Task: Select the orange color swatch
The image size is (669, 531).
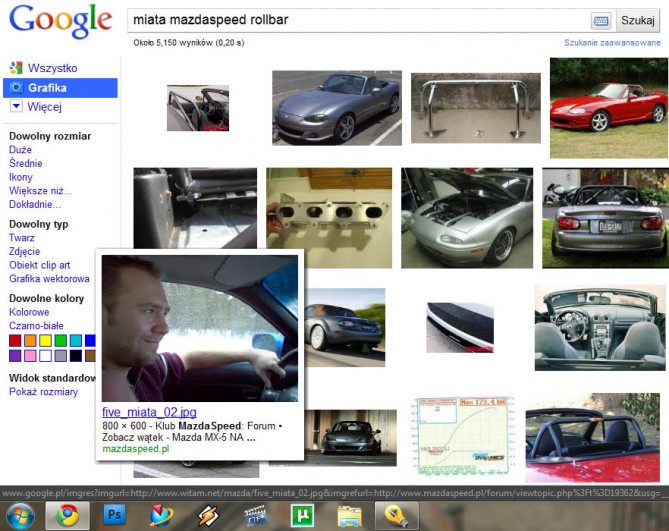Action: point(30,340)
